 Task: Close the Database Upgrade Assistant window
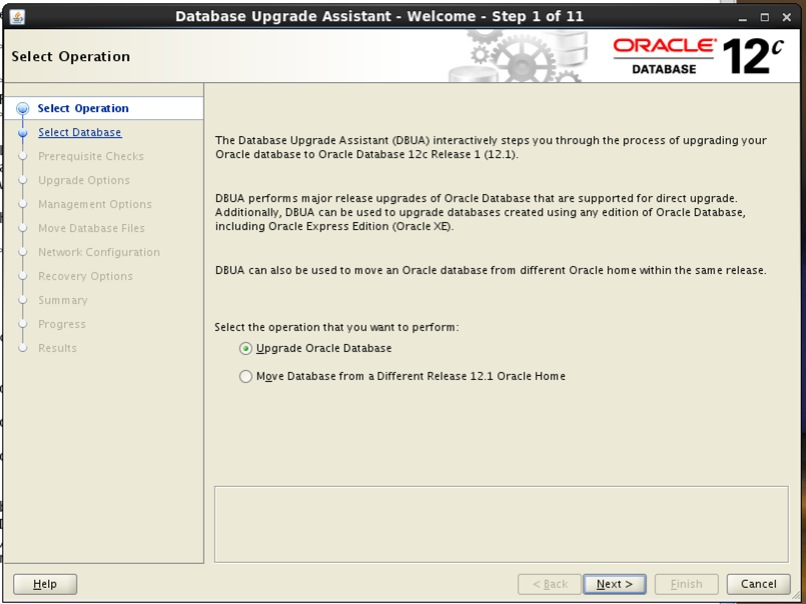click(786, 17)
